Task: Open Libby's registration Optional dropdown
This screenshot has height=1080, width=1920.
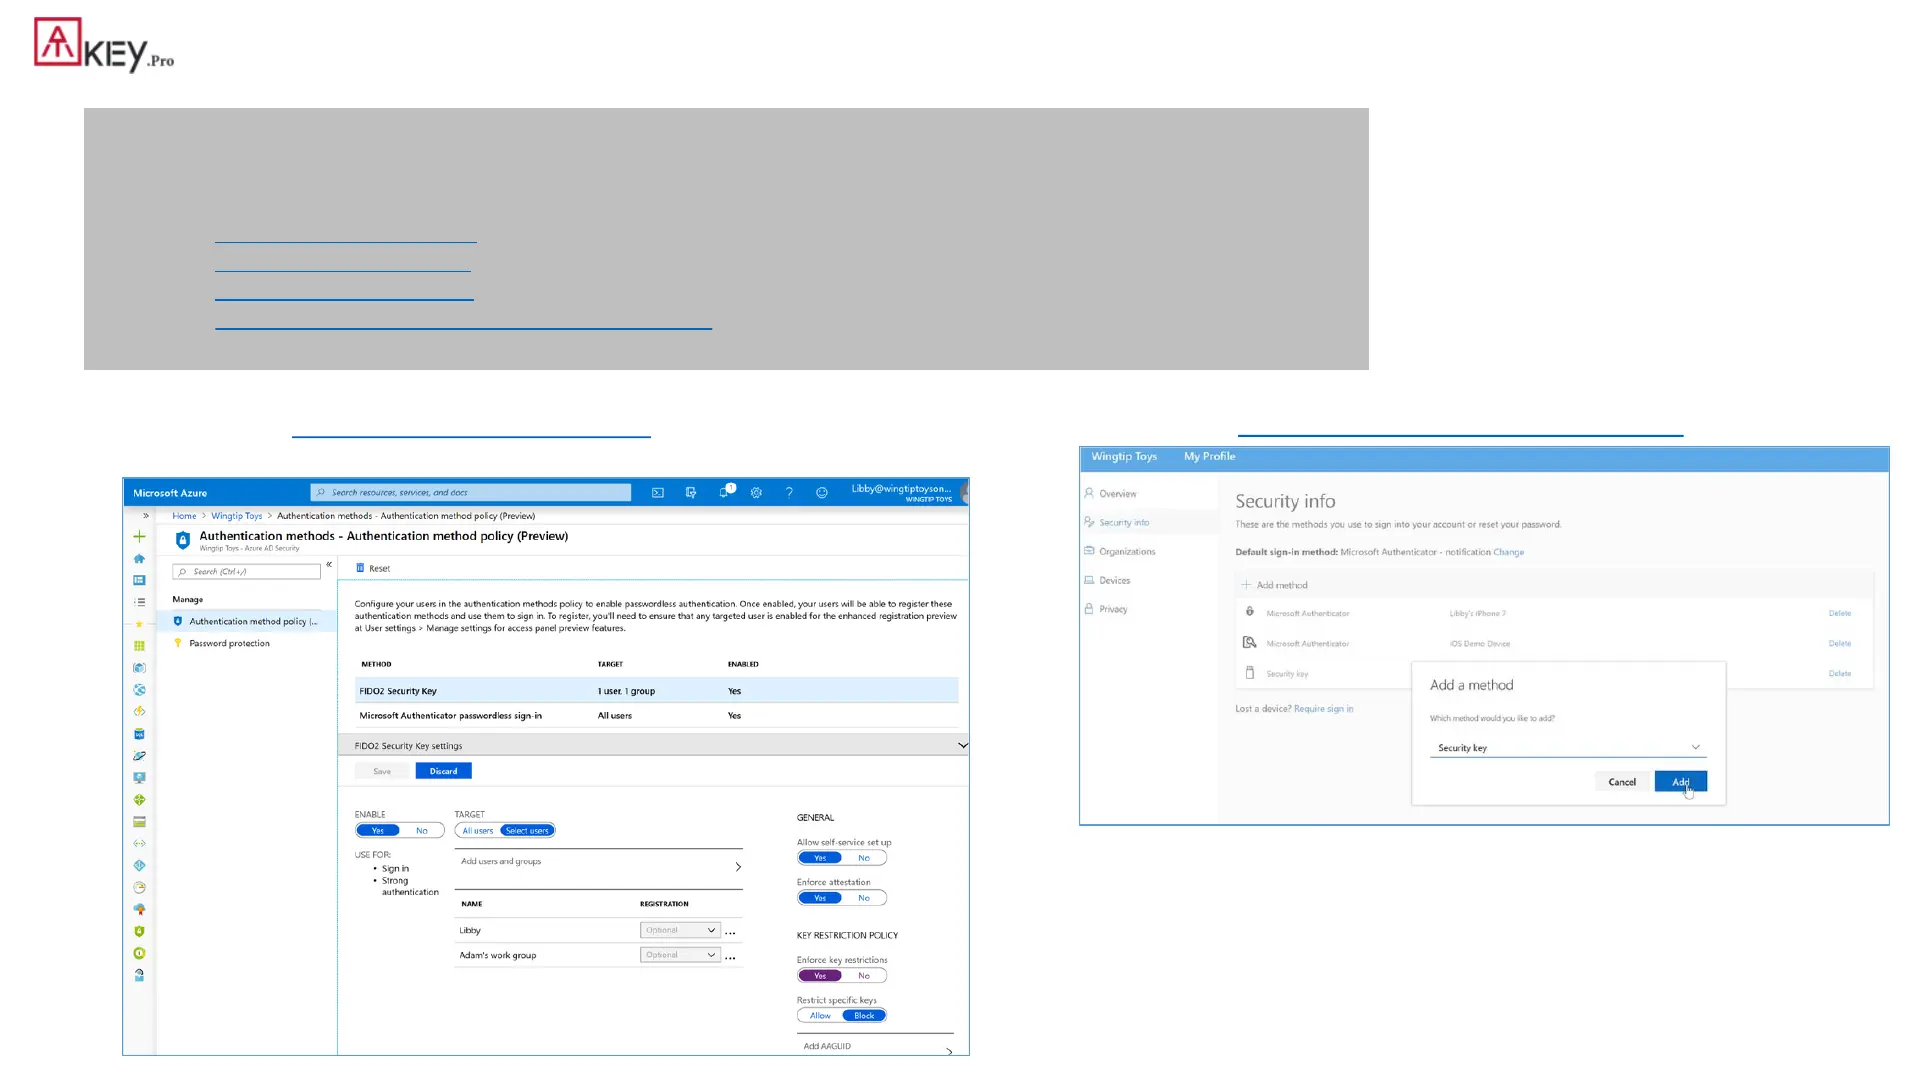Action: [680, 931]
